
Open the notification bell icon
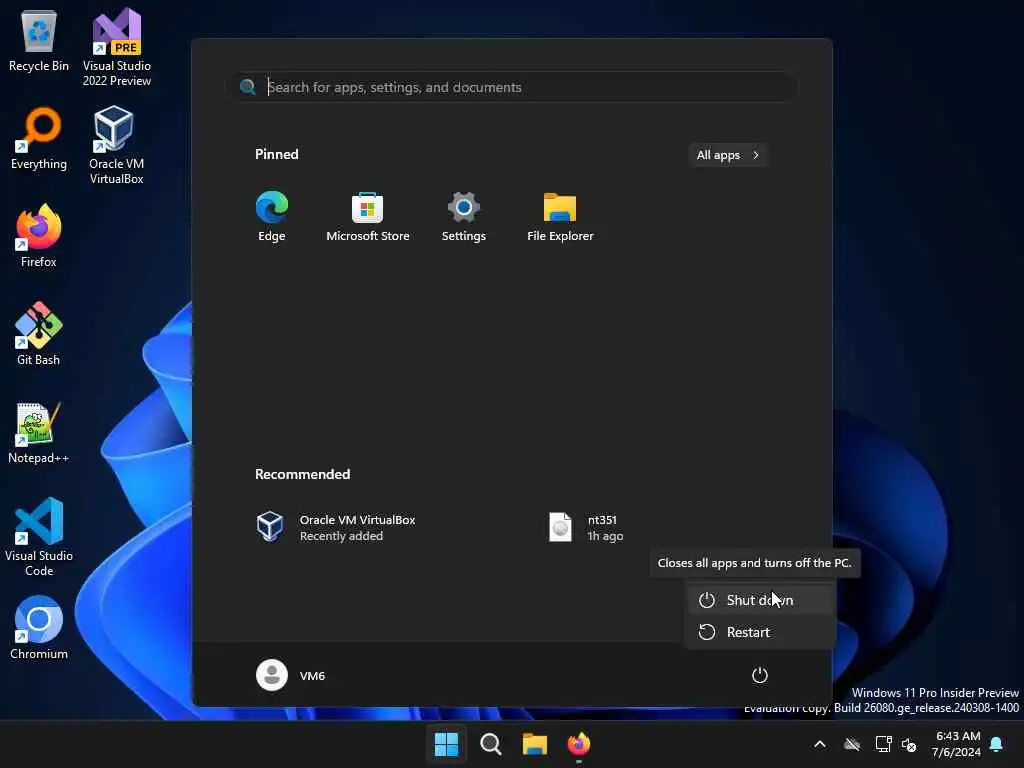coord(997,744)
